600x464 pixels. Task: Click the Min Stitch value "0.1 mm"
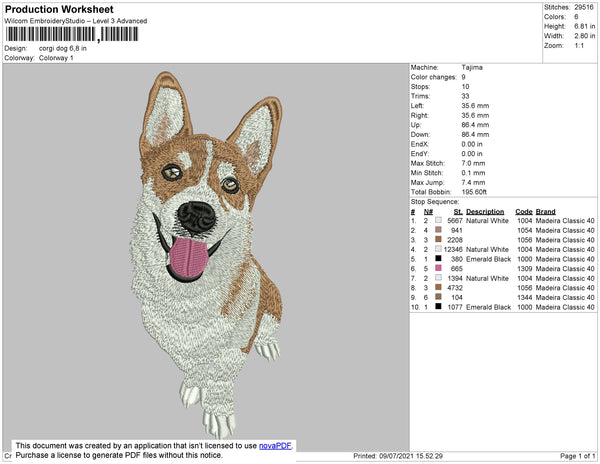(x=473, y=173)
